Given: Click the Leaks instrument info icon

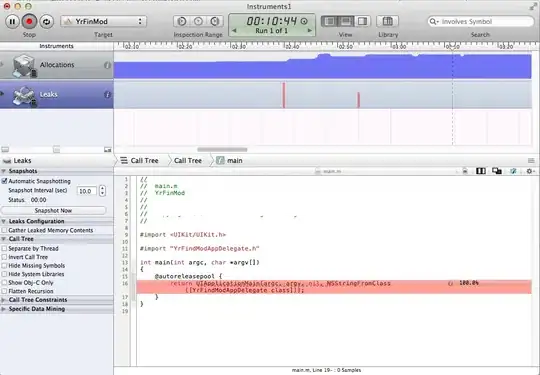Looking at the screenshot, I should click(107, 94).
